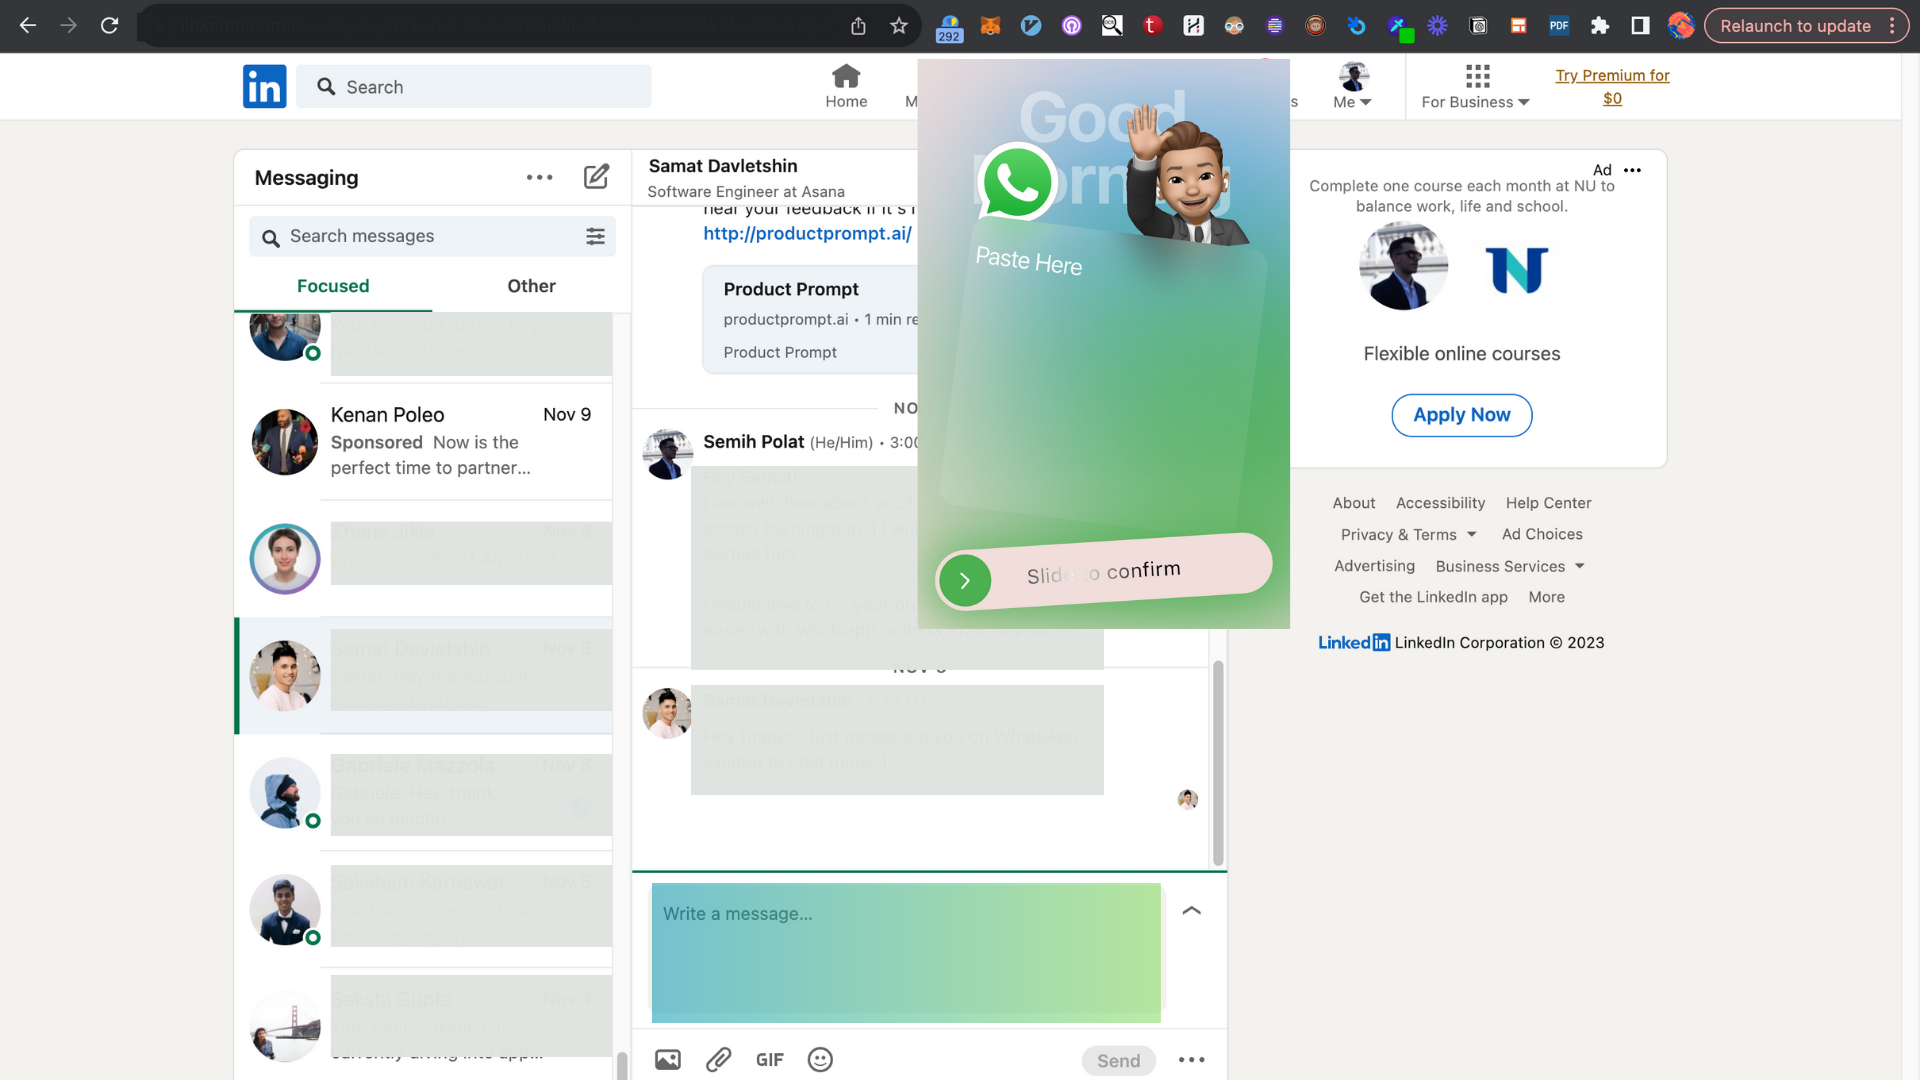The image size is (1920, 1080).
Task: Open the emoji picker
Action: click(x=820, y=1060)
